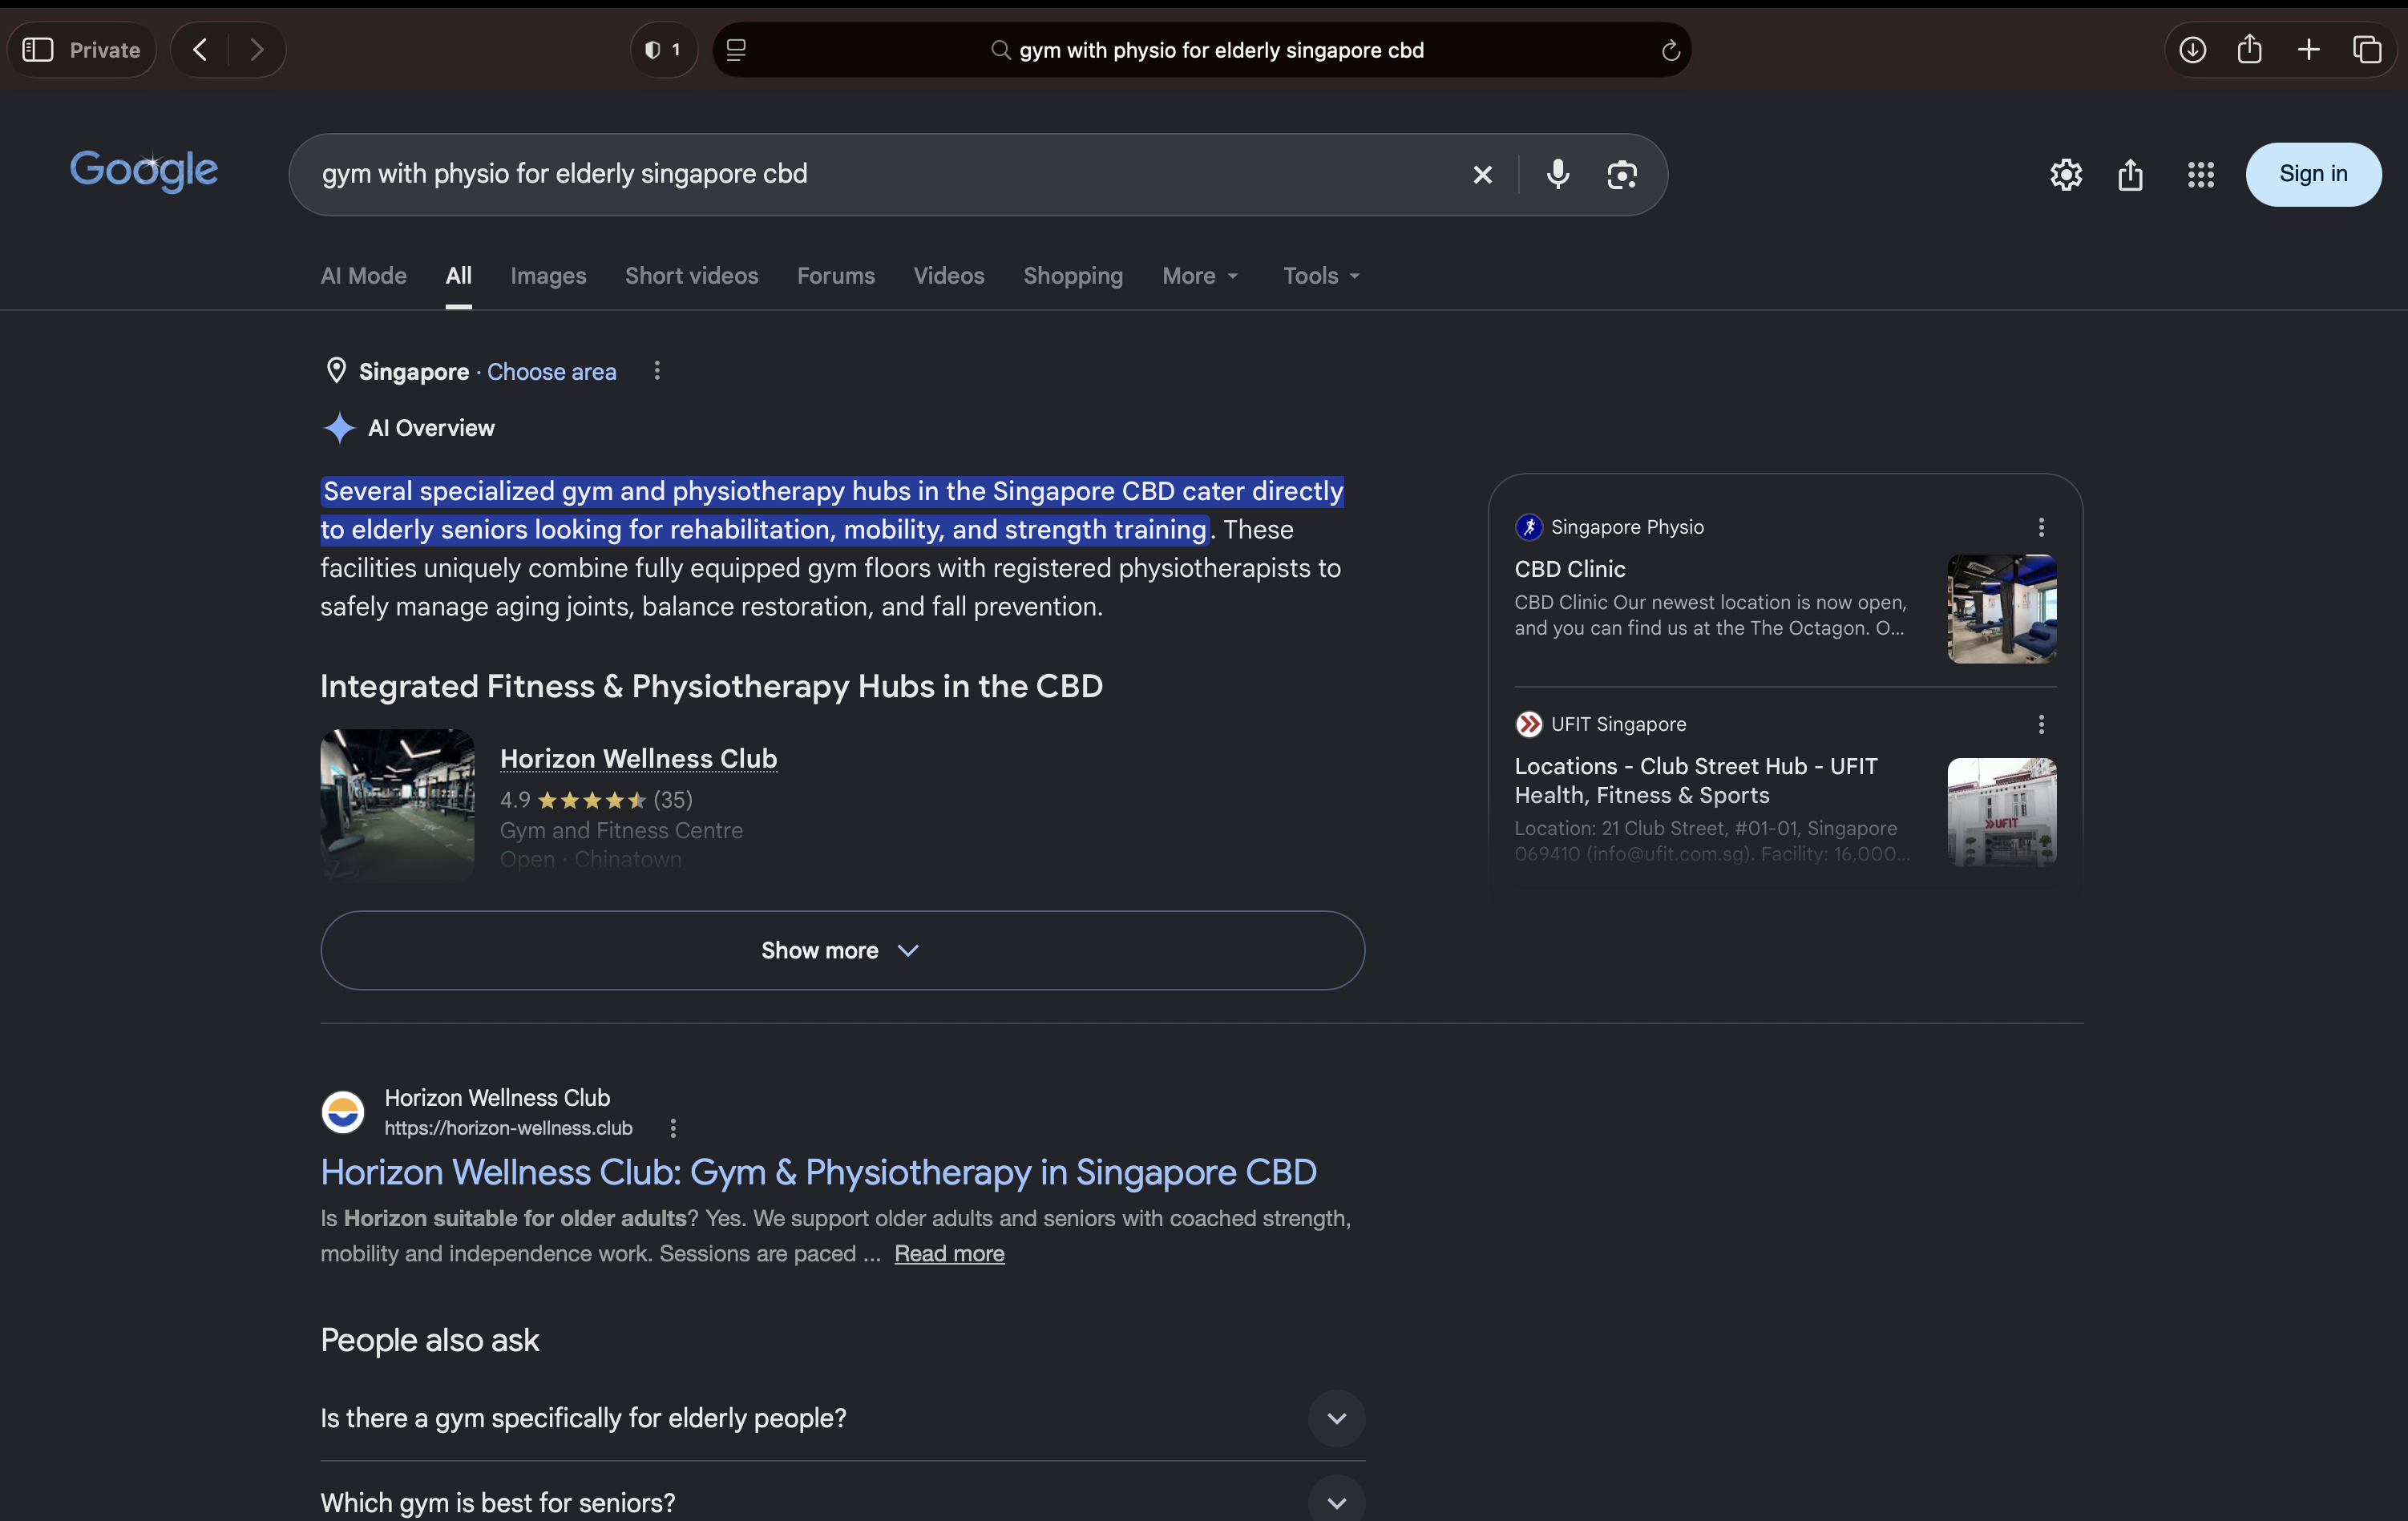Search by image with Google Lens

coord(1621,175)
